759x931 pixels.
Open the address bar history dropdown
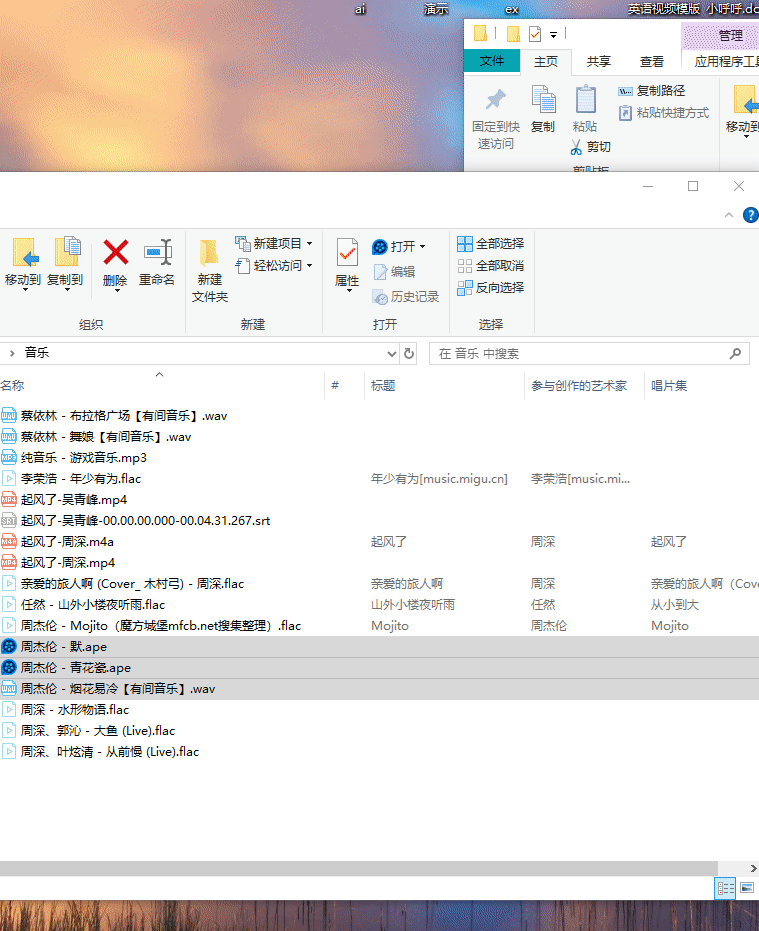click(391, 354)
